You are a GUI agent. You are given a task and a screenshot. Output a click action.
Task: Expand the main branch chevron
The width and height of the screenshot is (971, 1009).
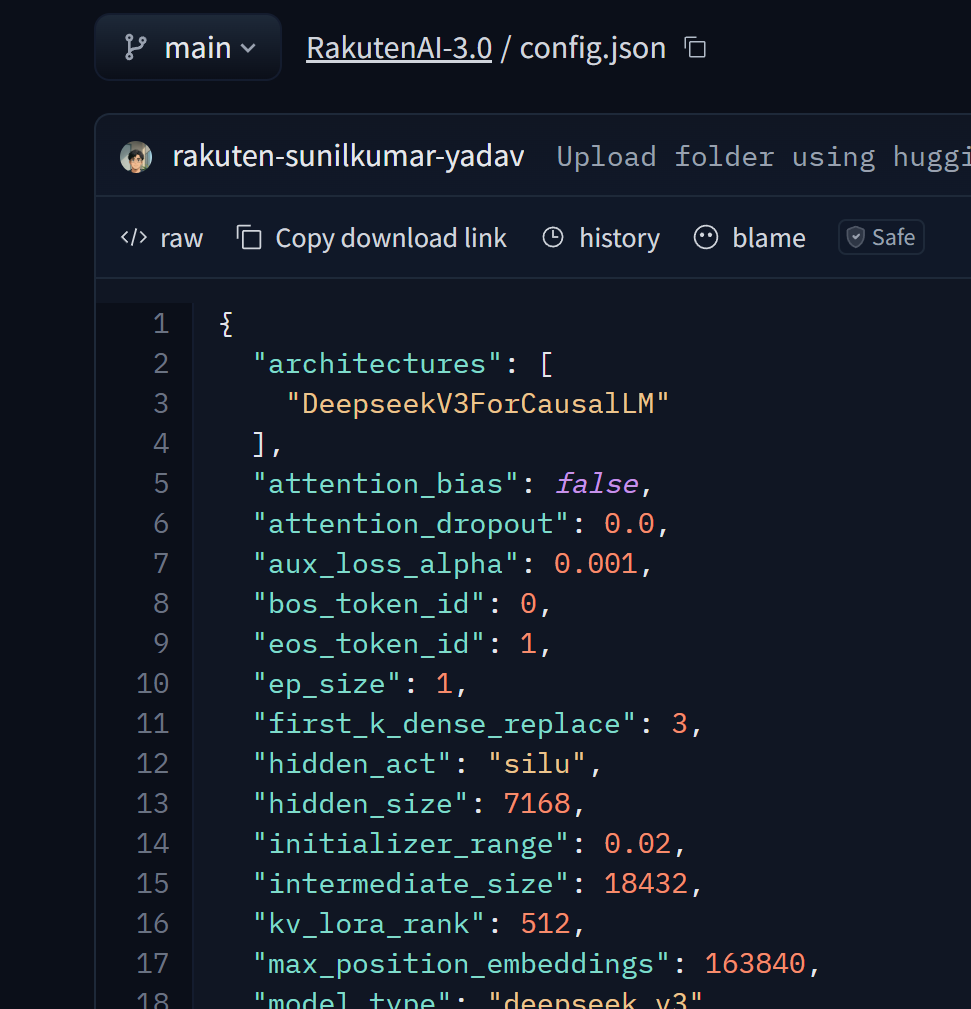[249, 48]
